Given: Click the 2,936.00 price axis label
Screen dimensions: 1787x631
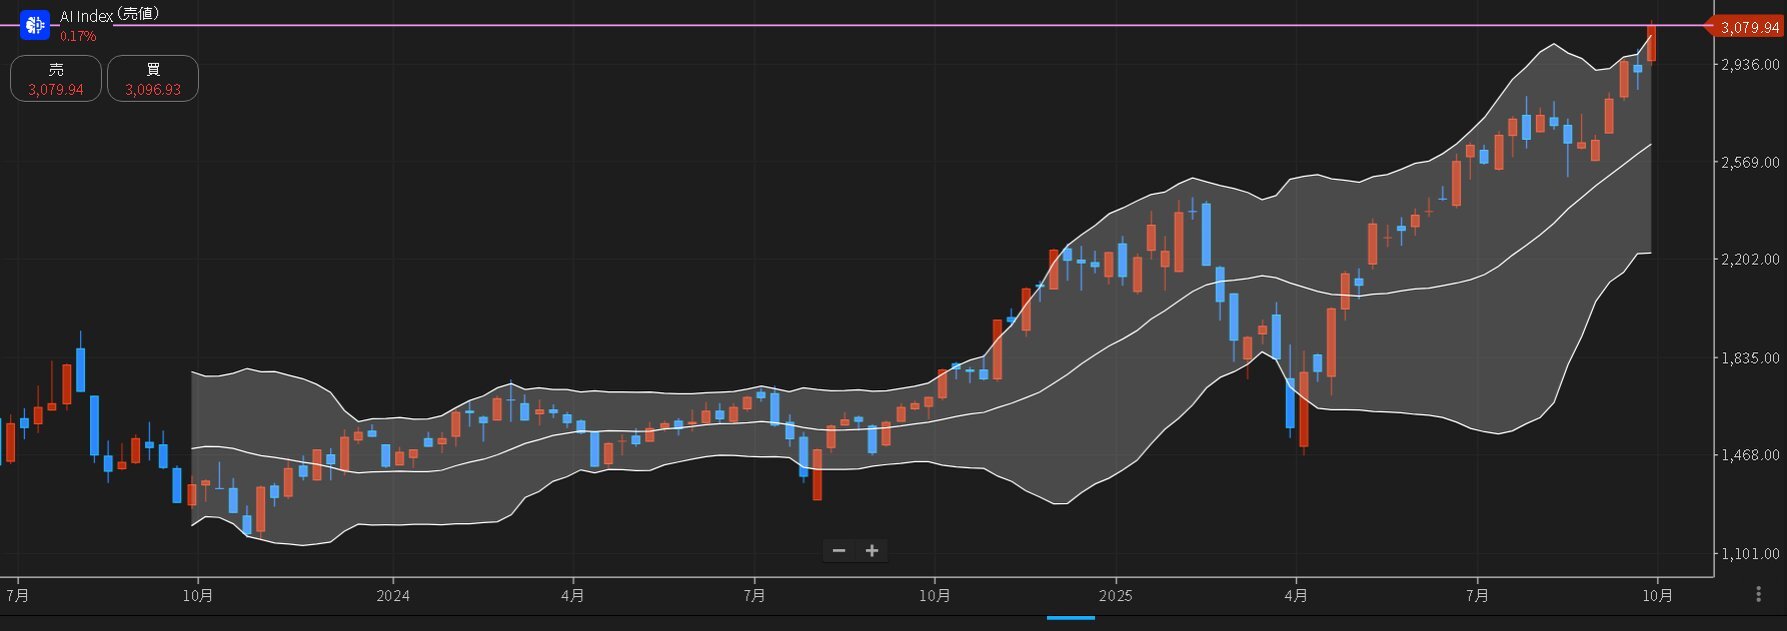Looking at the screenshot, I should pyautogui.click(x=1749, y=65).
